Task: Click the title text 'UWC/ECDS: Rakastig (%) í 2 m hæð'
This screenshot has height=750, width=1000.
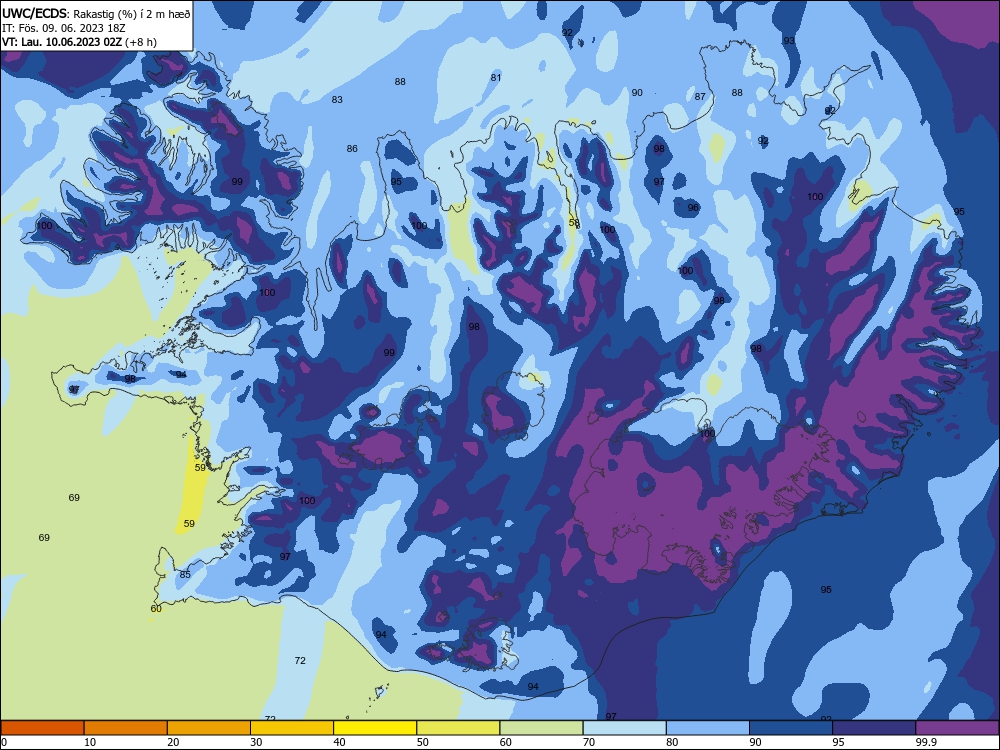Action: pos(96,14)
